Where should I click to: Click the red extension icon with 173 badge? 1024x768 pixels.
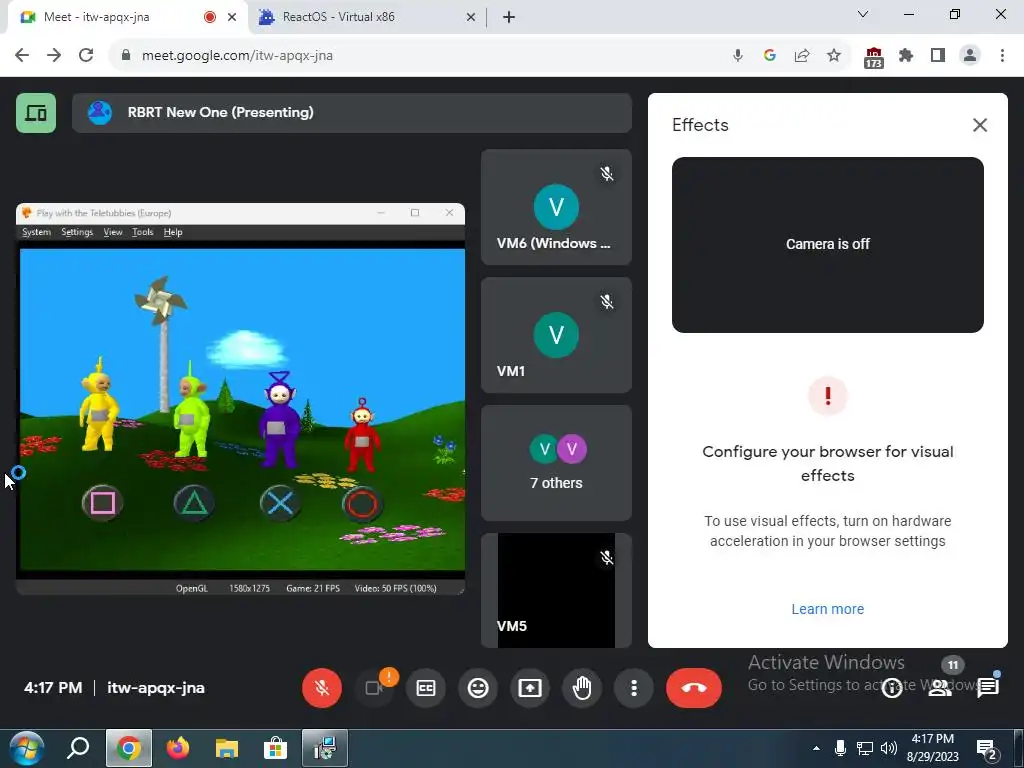874,57
